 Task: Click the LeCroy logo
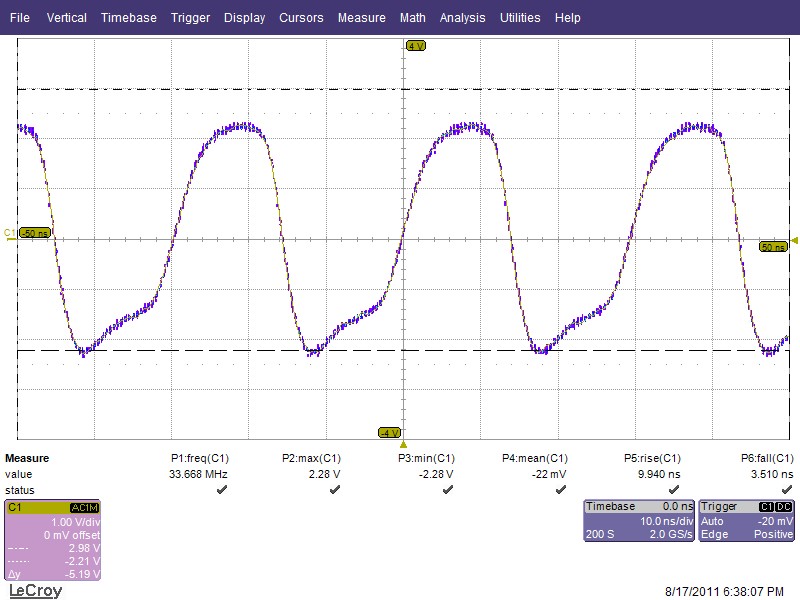tap(35, 590)
